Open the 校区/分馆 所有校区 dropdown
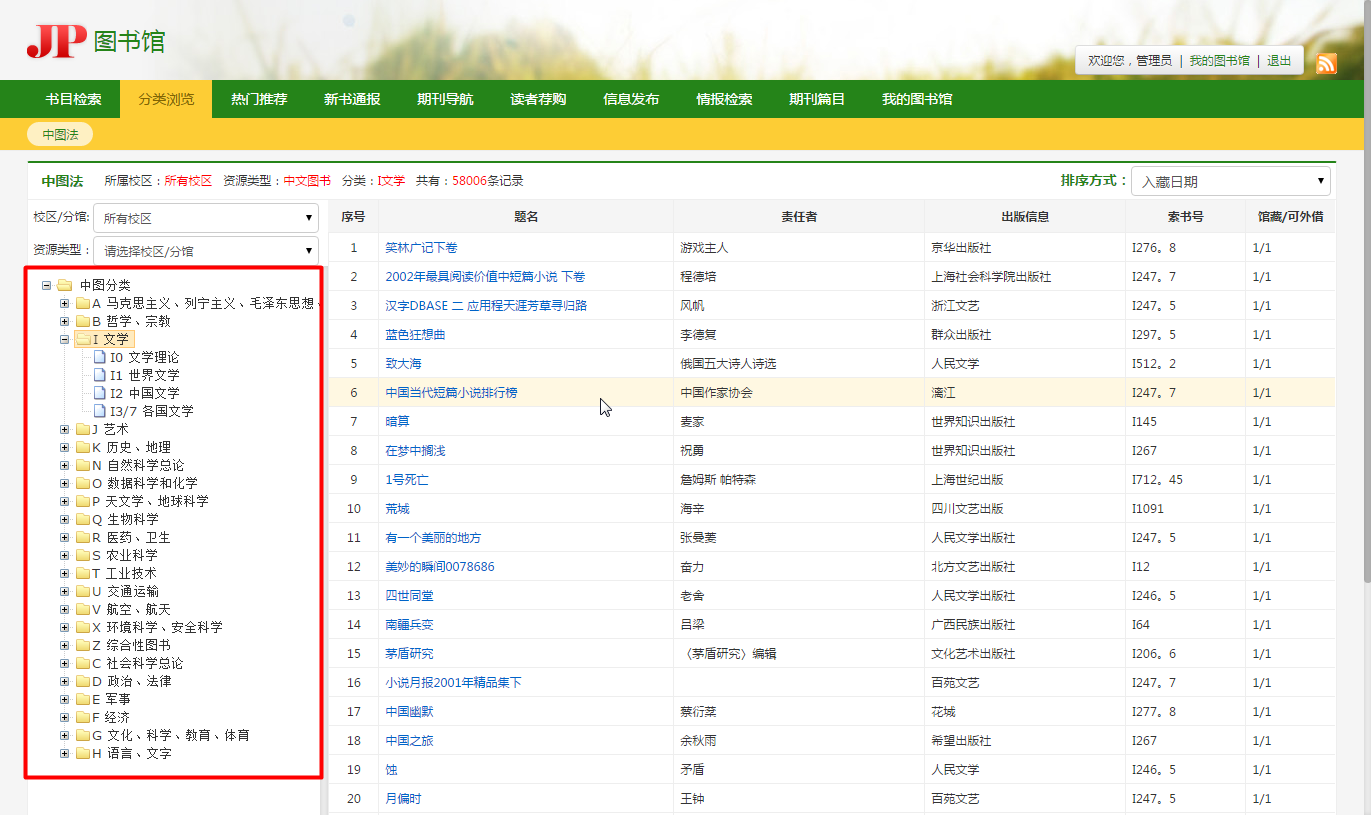1371x815 pixels. [x=207, y=218]
